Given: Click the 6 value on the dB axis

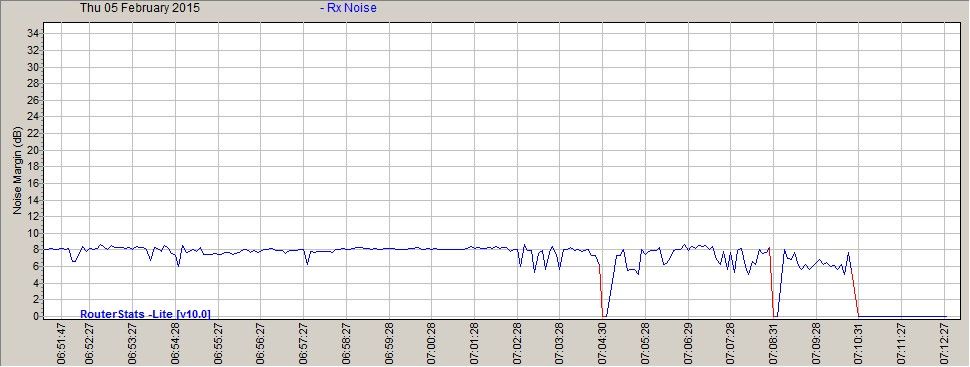Looking at the screenshot, I should [36, 266].
